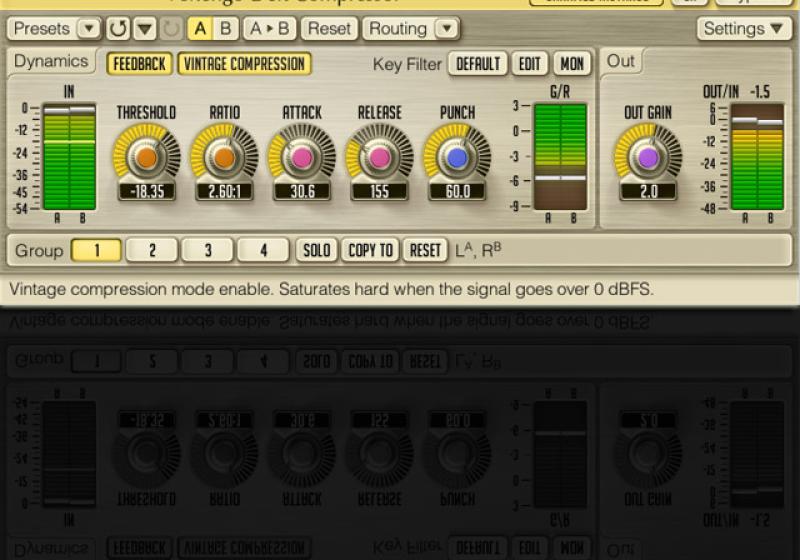Switch to state B
This screenshot has width=800, height=560.
(x=227, y=29)
